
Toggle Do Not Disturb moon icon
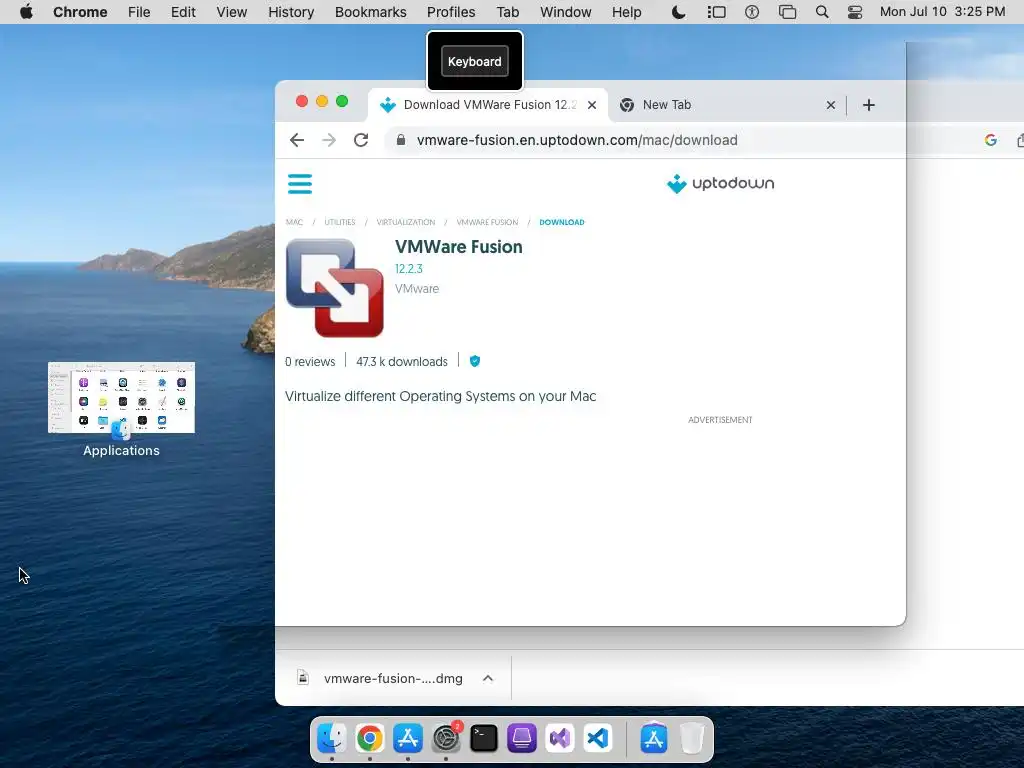tap(679, 12)
